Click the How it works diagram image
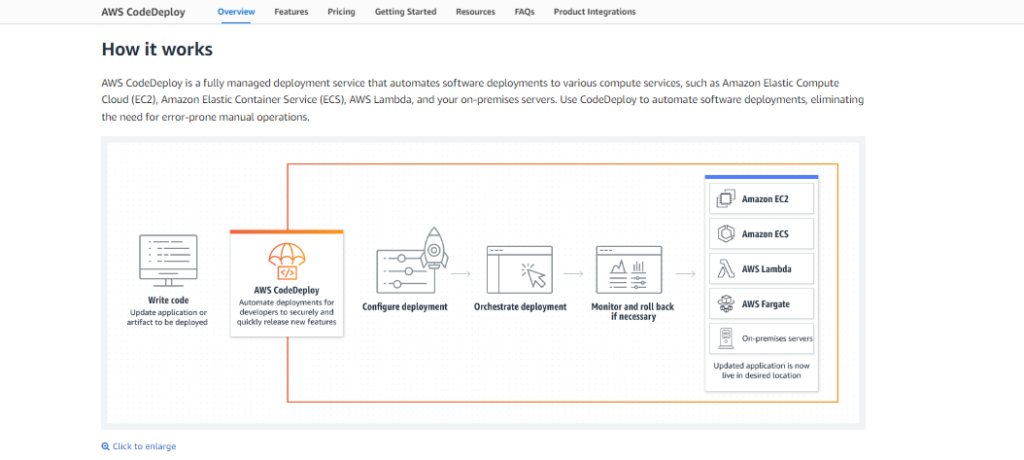This screenshot has width=1024, height=460. click(483, 283)
